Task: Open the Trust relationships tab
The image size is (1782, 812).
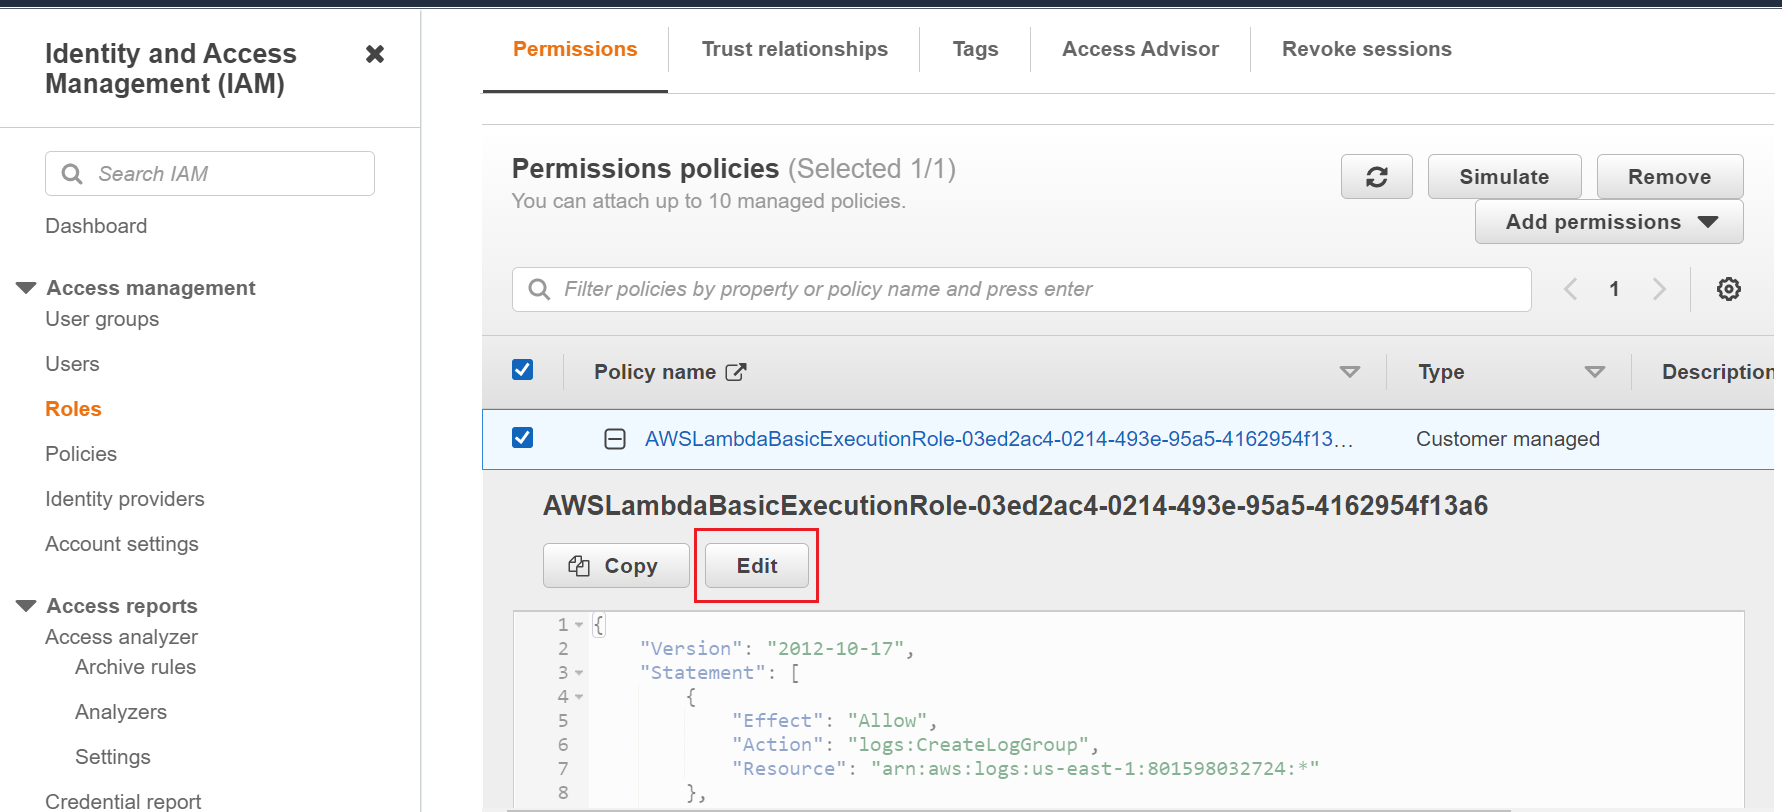Action: (795, 49)
